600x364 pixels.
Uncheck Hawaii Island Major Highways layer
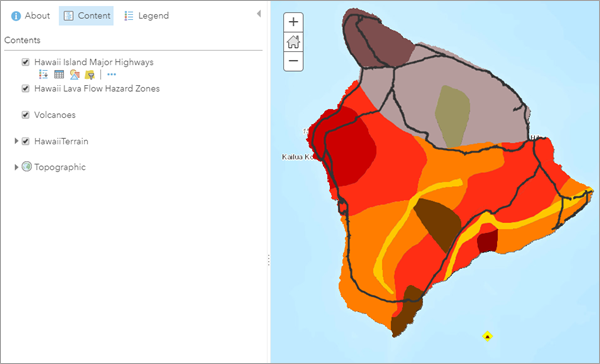(26, 62)
